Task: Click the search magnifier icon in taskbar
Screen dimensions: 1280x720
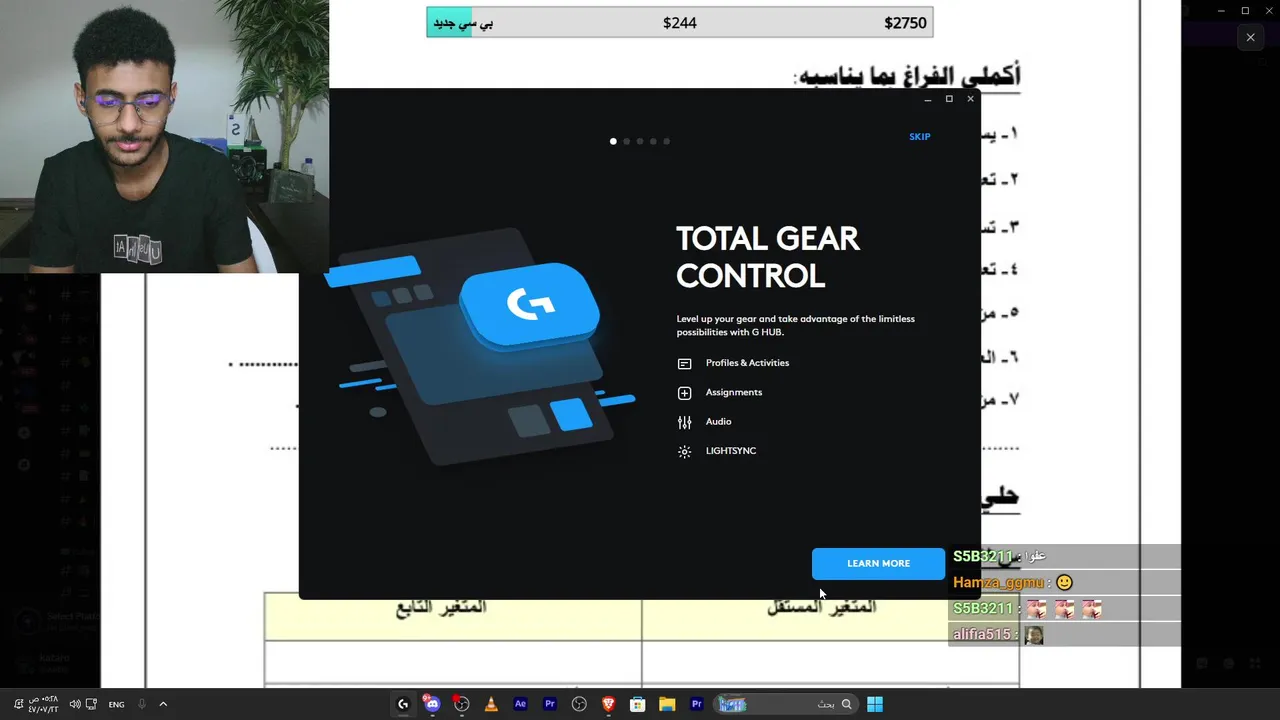Action: [846, 704]
